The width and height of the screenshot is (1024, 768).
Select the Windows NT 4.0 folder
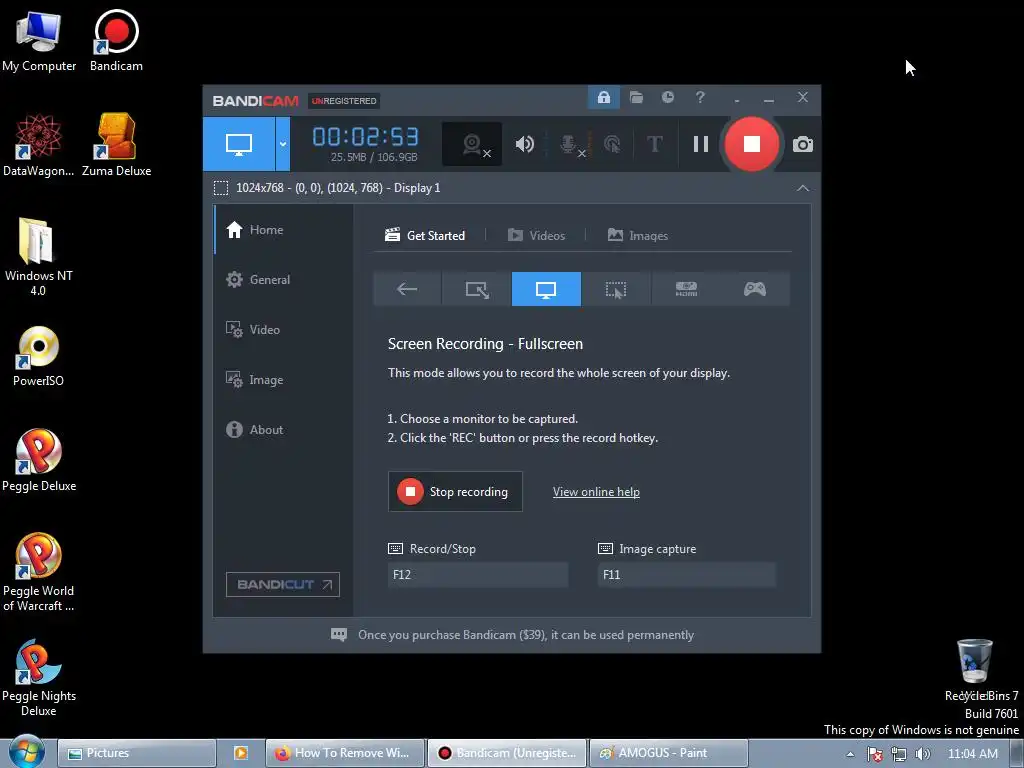(x=39, y=257)
